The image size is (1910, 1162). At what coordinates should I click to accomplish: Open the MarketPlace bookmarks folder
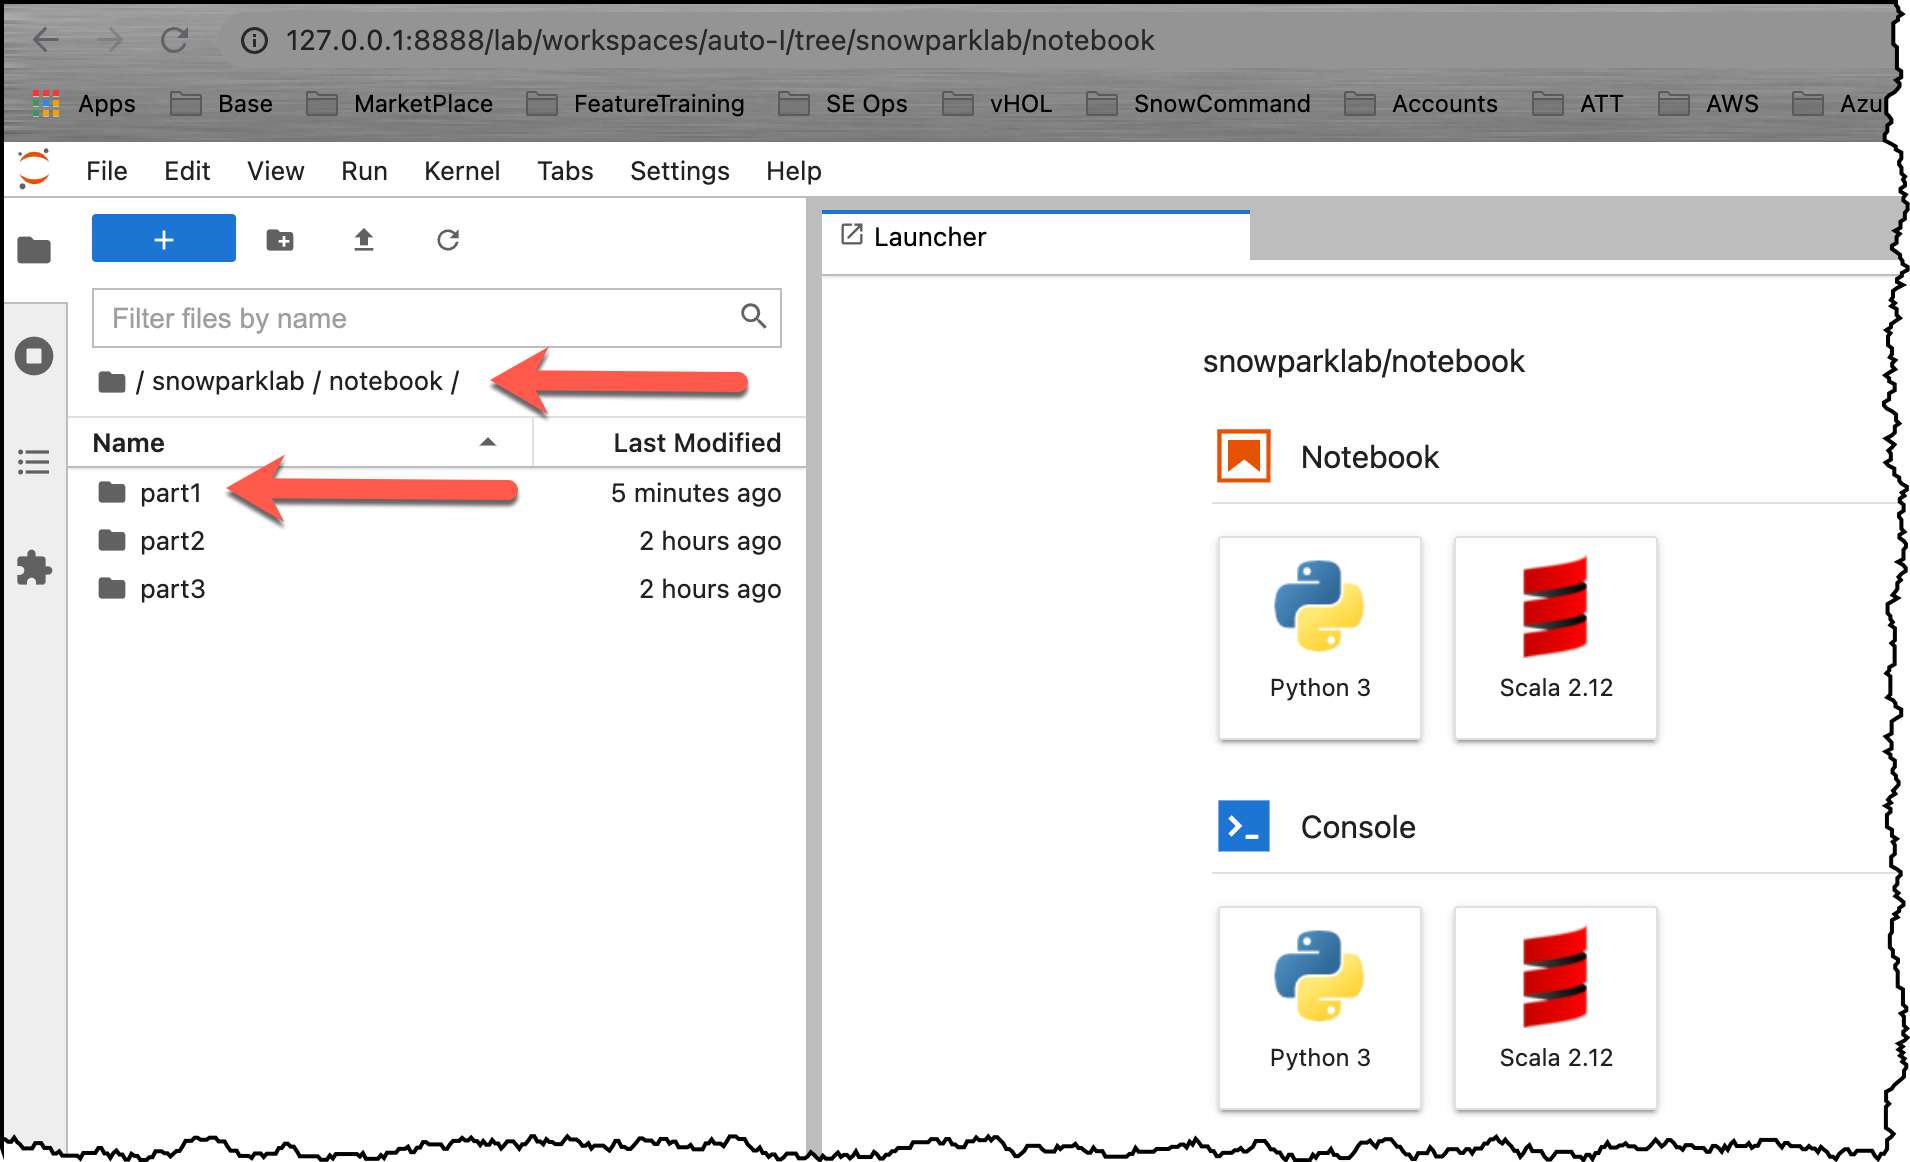(x=400, y=104)
